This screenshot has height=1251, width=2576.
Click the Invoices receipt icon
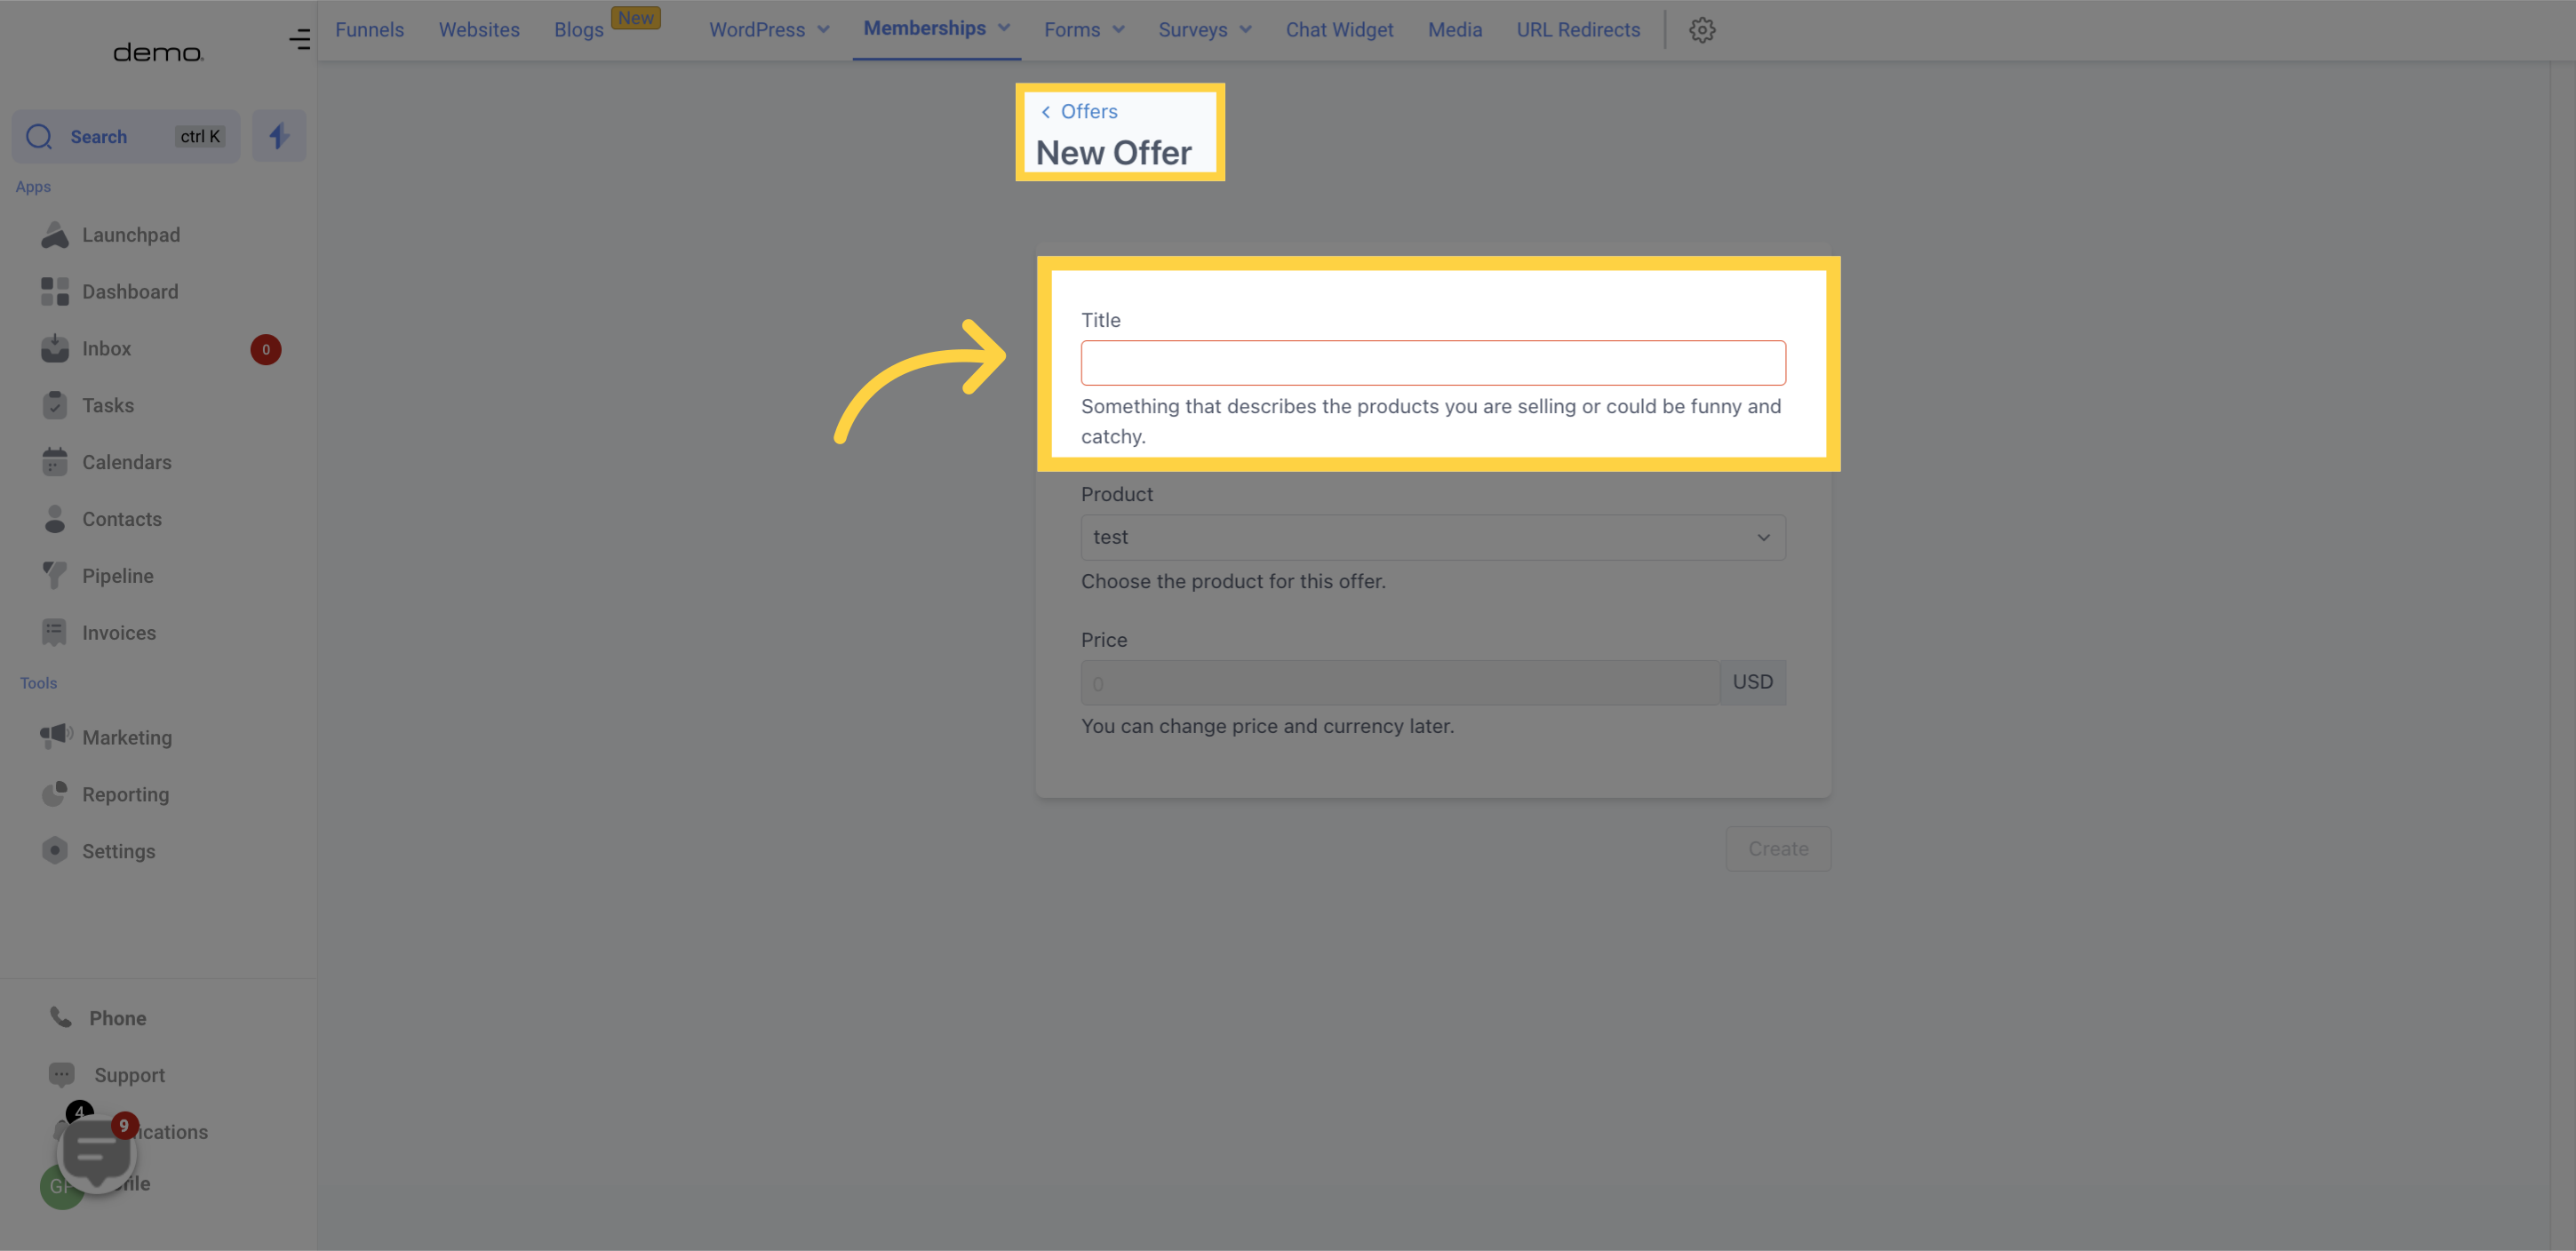click(x=55, y=633)
